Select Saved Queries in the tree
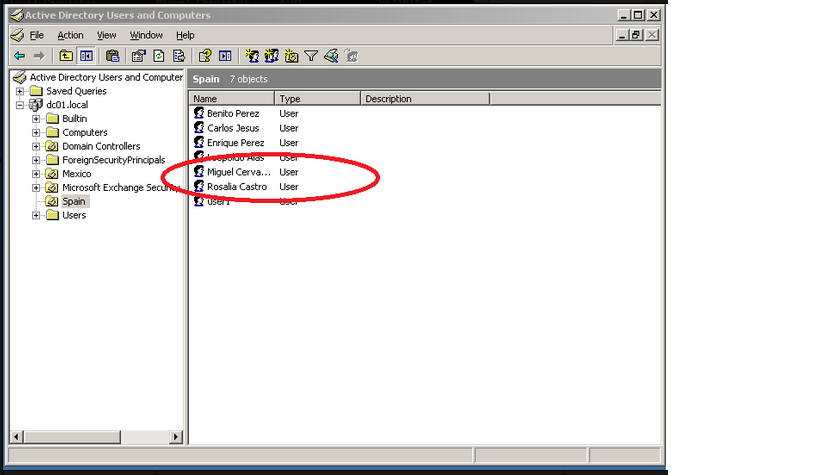Screen dimensions: 819x475 [x=76, y=91]
